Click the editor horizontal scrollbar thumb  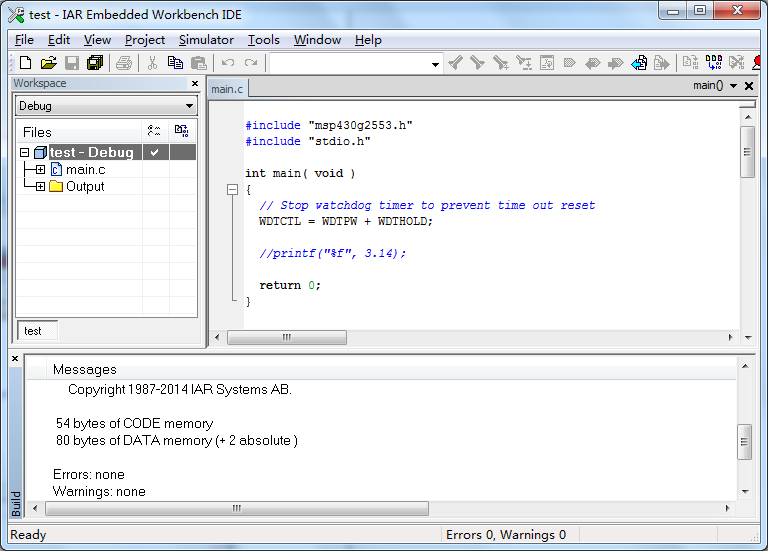point(287,337)
